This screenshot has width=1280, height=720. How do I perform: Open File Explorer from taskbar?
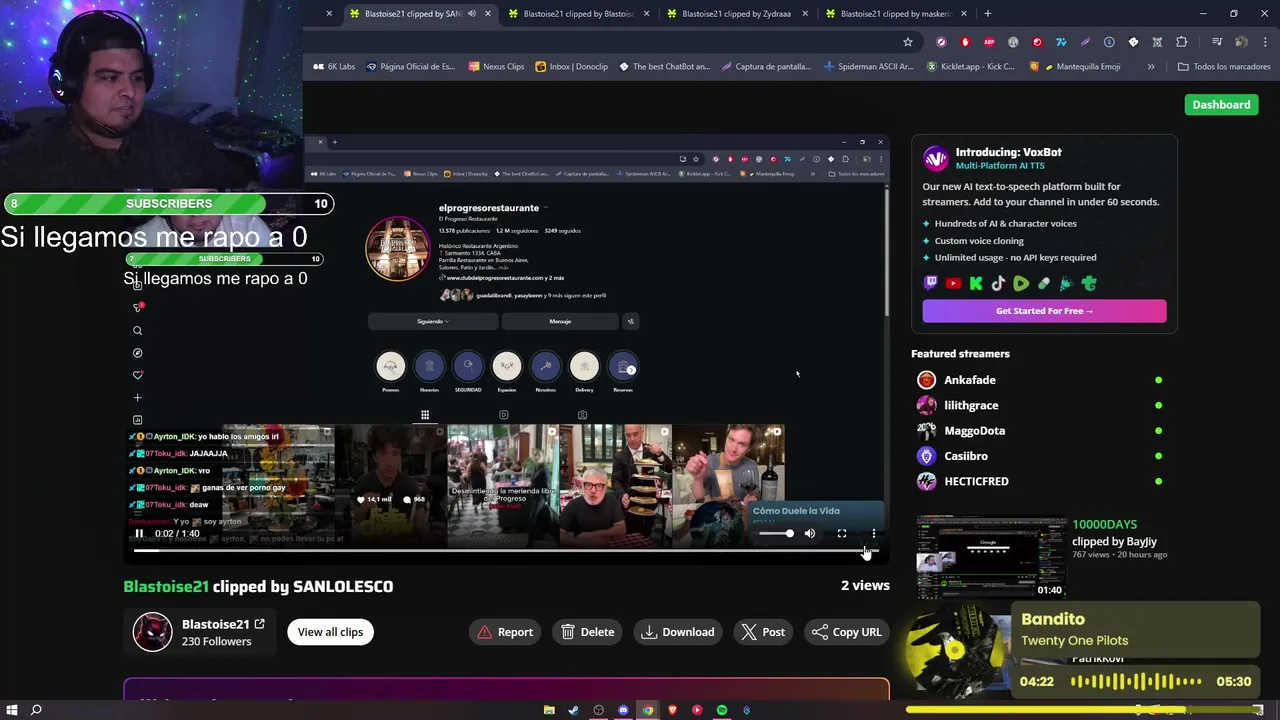549,710
